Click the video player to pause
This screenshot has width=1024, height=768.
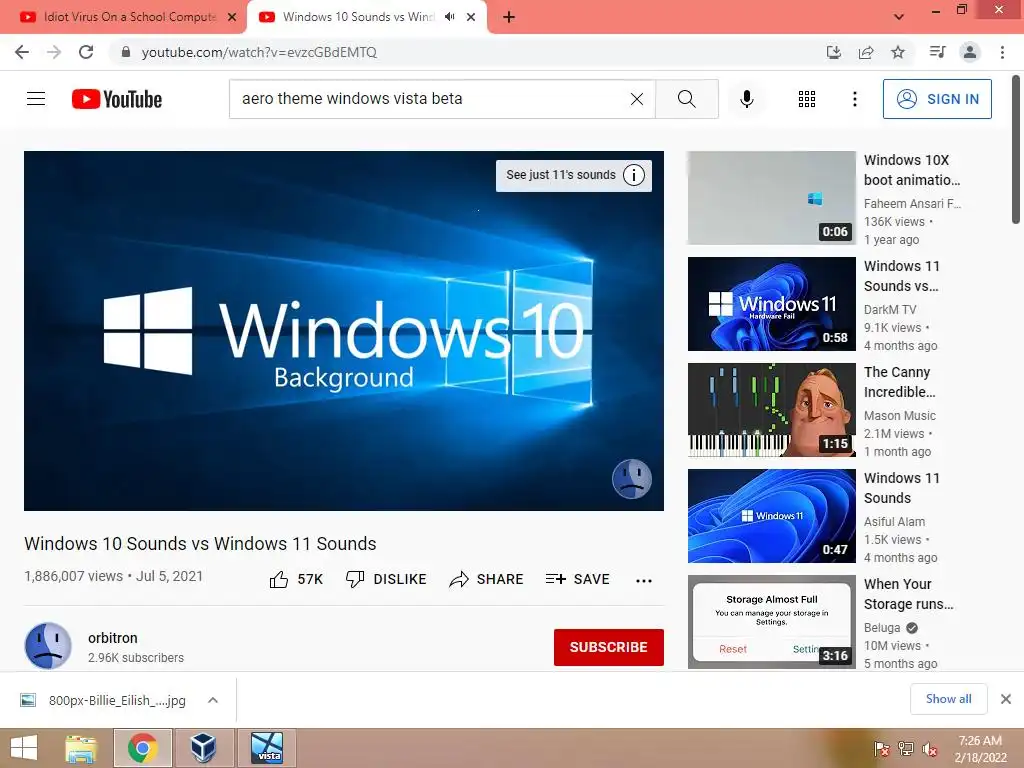click(344, 330)
